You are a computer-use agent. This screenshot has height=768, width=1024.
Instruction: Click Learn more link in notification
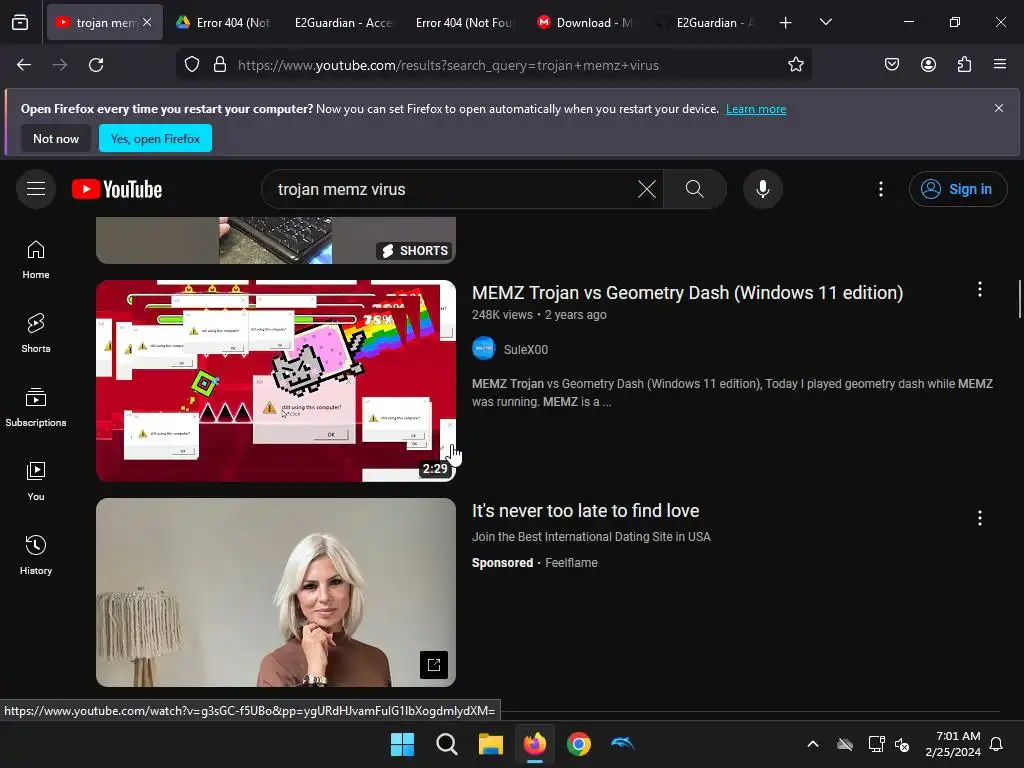pyautogui.click(x=756, y=109)
